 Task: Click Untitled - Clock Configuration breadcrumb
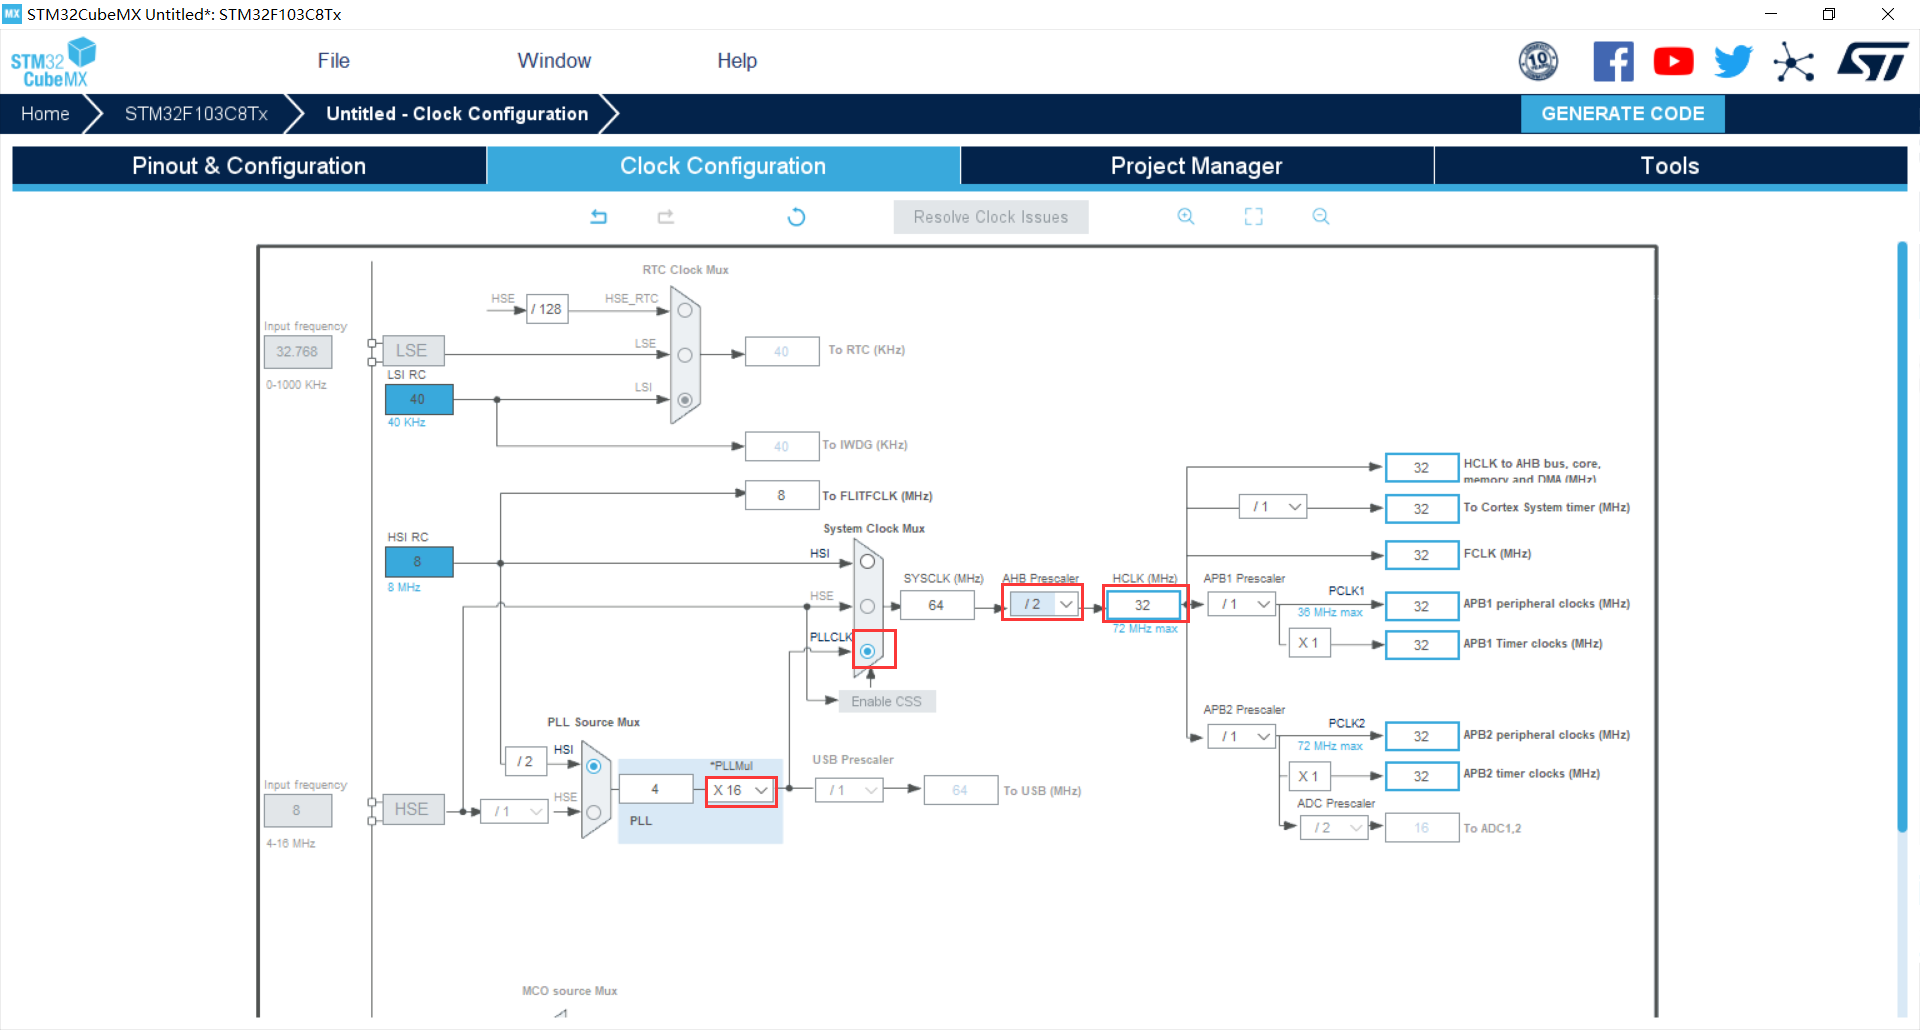pos(457,114)
